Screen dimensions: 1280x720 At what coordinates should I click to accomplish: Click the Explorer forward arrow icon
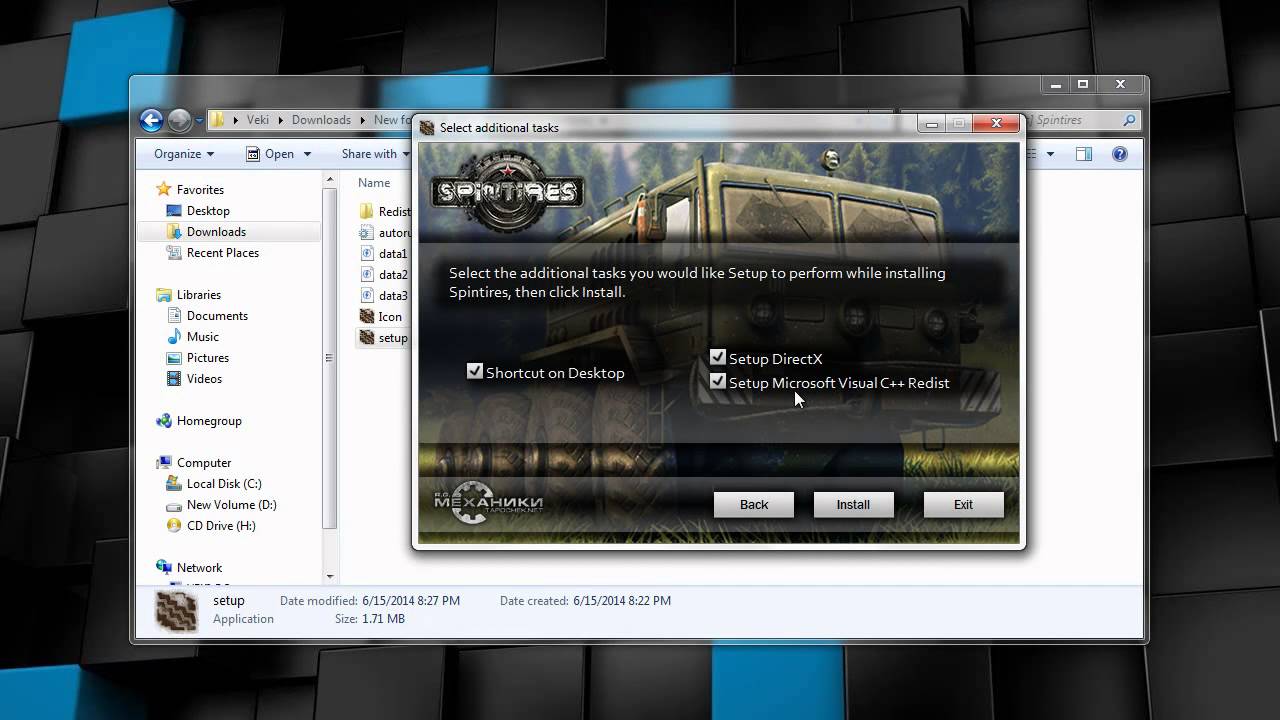click(x=179, y=120)
